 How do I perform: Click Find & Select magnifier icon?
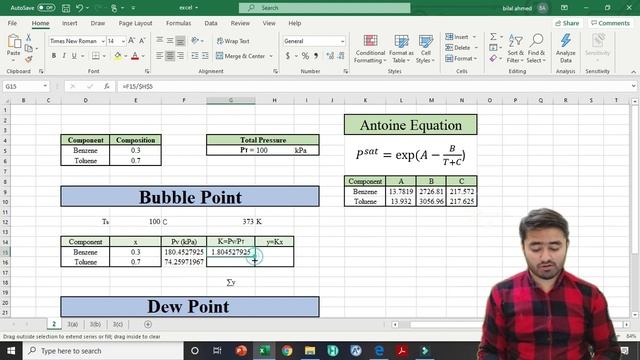(x=536, y=49)
